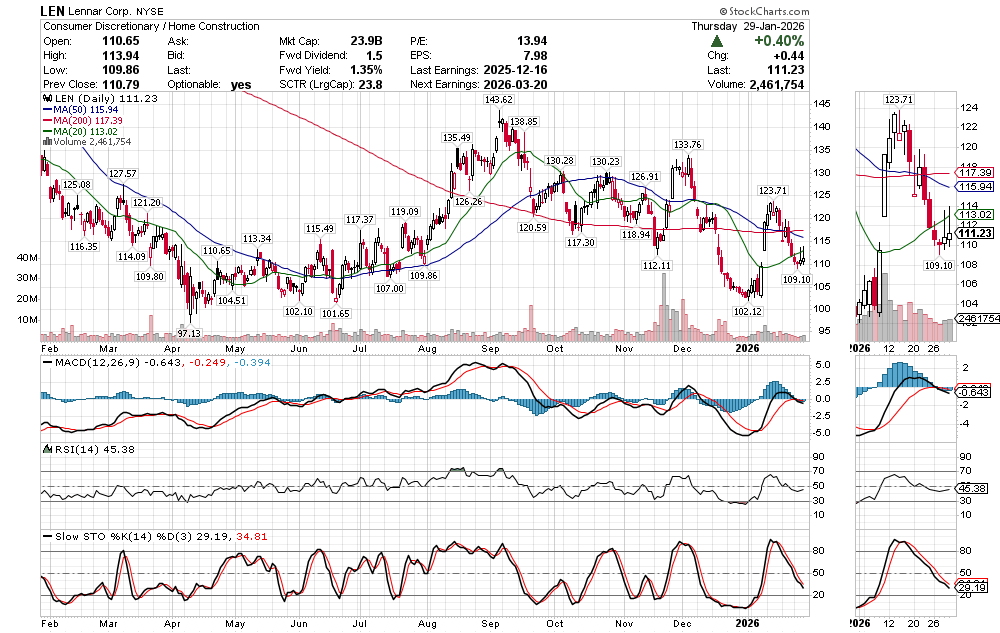Select Consumer Discretionary / Home Construction sector text
The height and width of the screenshot is (633, 1000).
click(149, 26)
